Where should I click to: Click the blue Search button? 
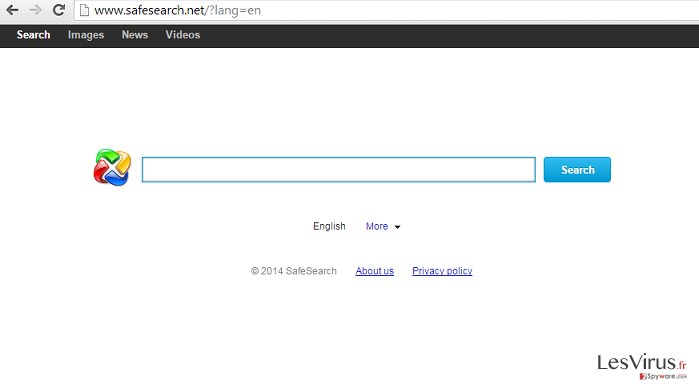577,169
